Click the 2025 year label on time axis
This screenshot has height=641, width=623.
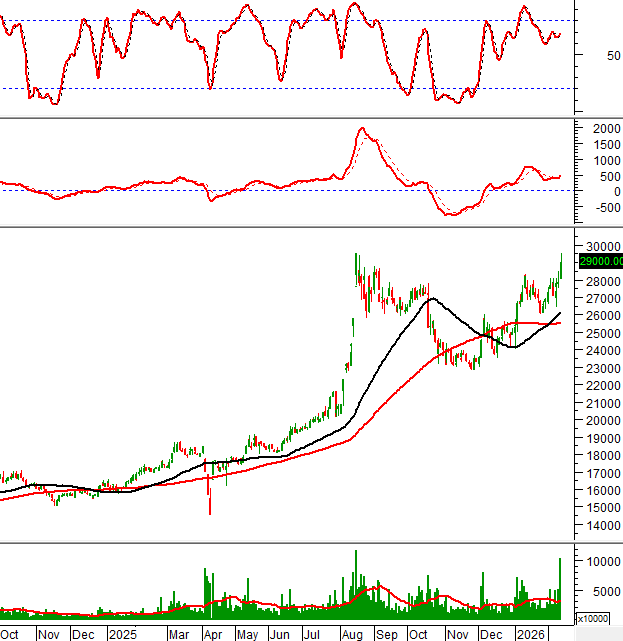[x=122, y=634]
